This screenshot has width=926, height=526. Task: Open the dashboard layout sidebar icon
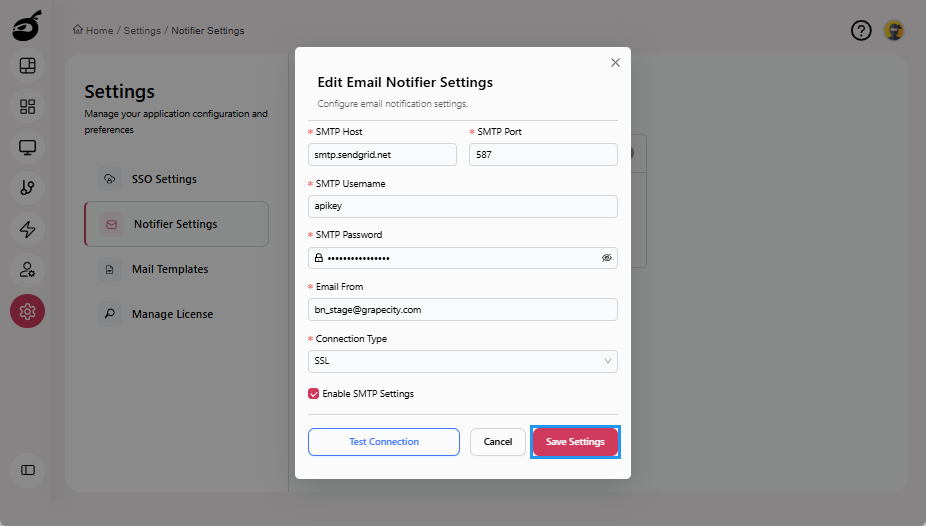click(x=27, y=66)
